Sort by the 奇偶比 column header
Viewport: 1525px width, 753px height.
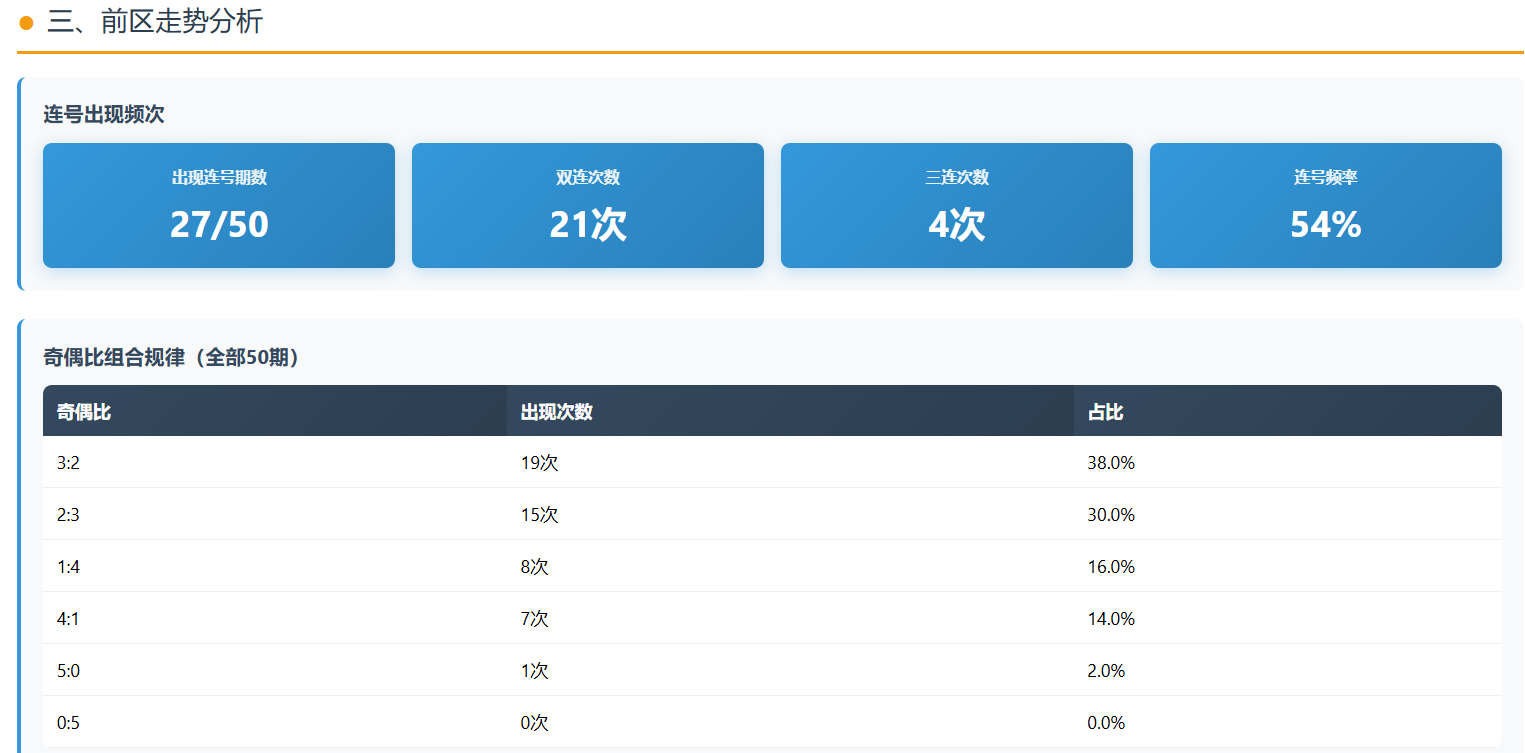[84, 411]
